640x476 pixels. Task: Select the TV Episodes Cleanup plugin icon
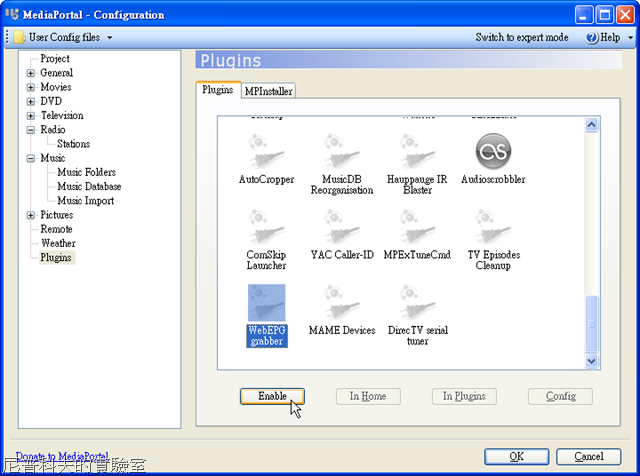493,227
